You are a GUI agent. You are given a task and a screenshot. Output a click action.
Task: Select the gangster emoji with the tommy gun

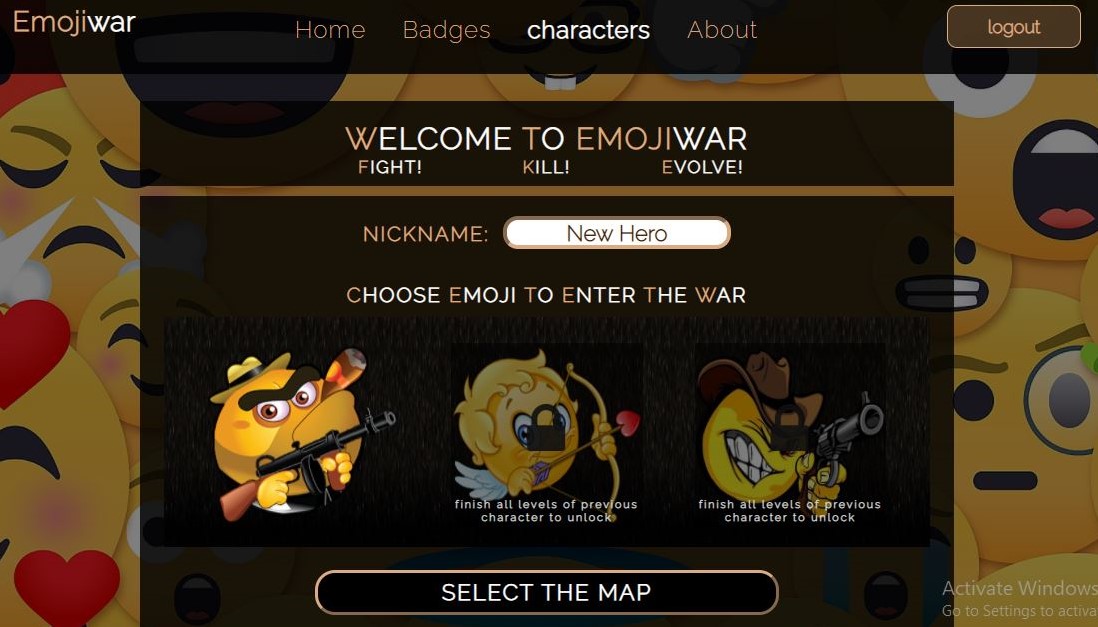[x=303, y=433]
